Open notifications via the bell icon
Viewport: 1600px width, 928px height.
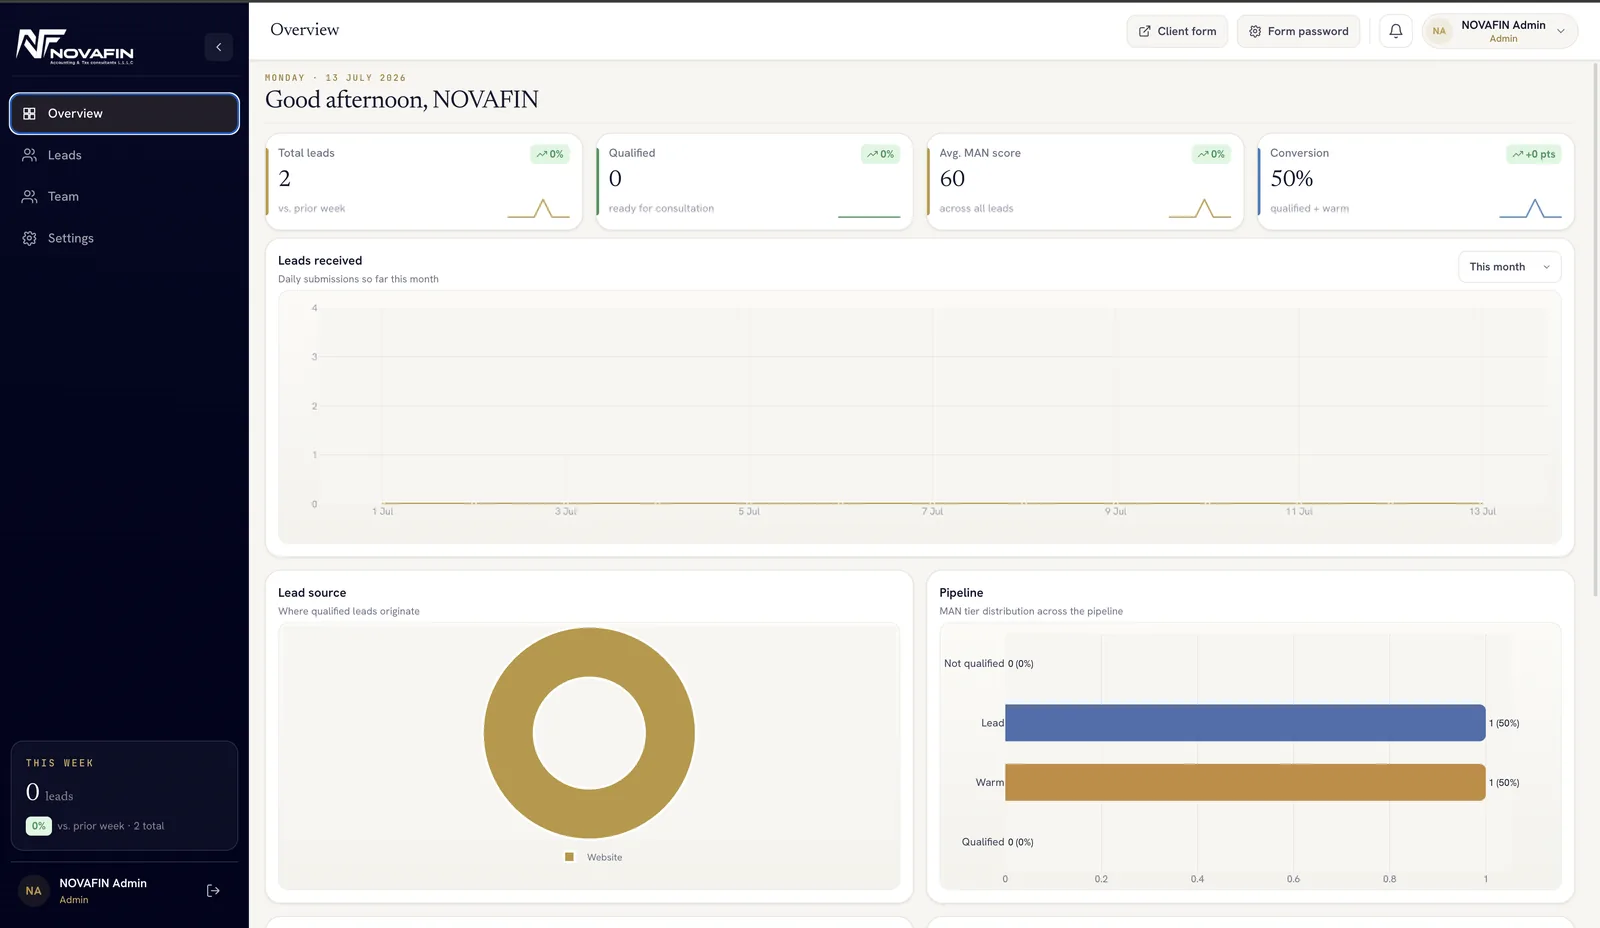(1396, 31)
